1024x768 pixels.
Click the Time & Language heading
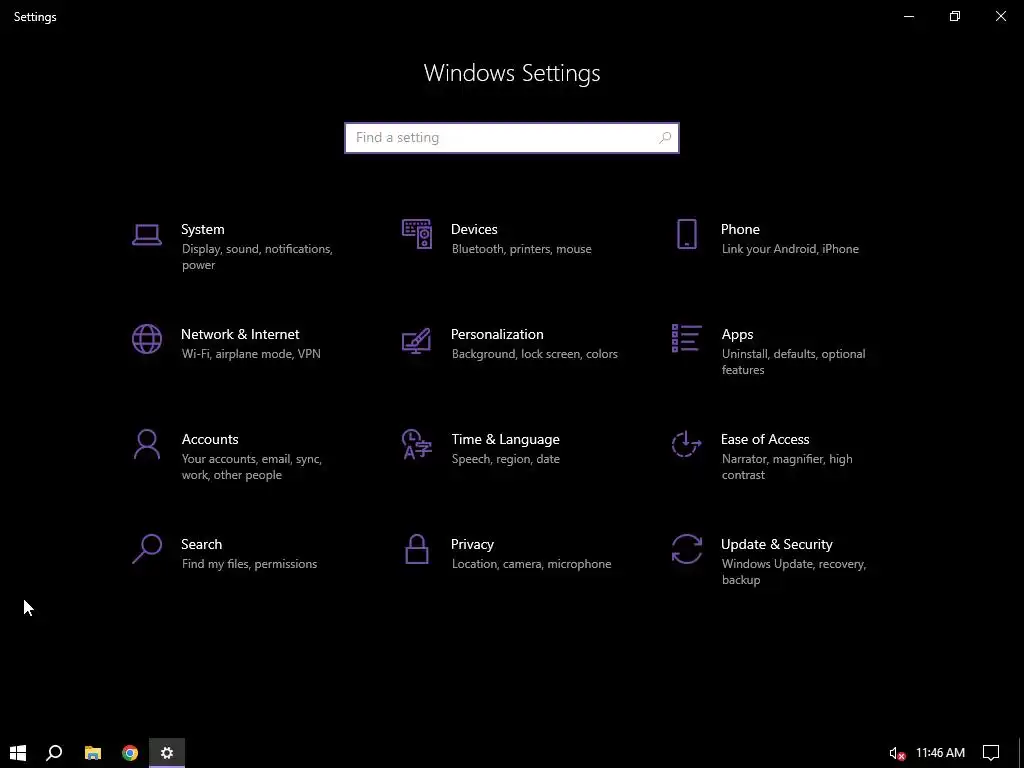505,440
